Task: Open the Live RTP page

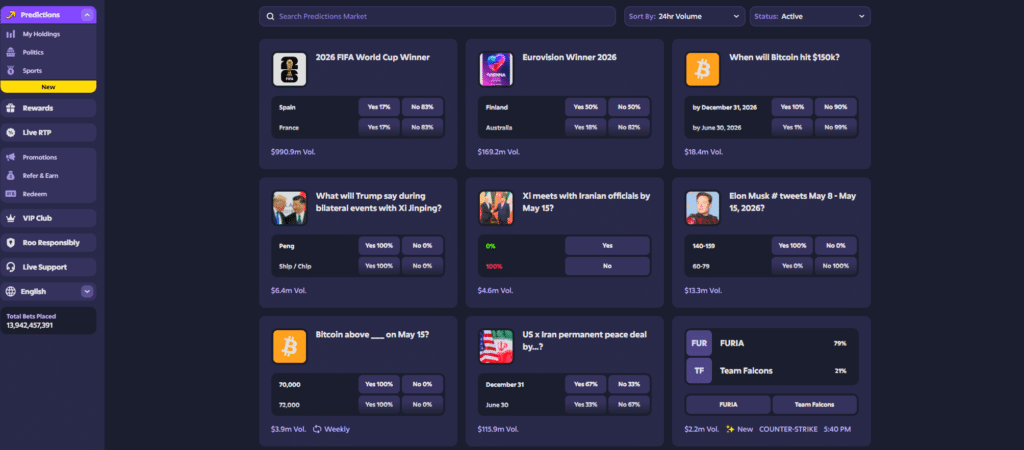Action: tap(48, 133)
